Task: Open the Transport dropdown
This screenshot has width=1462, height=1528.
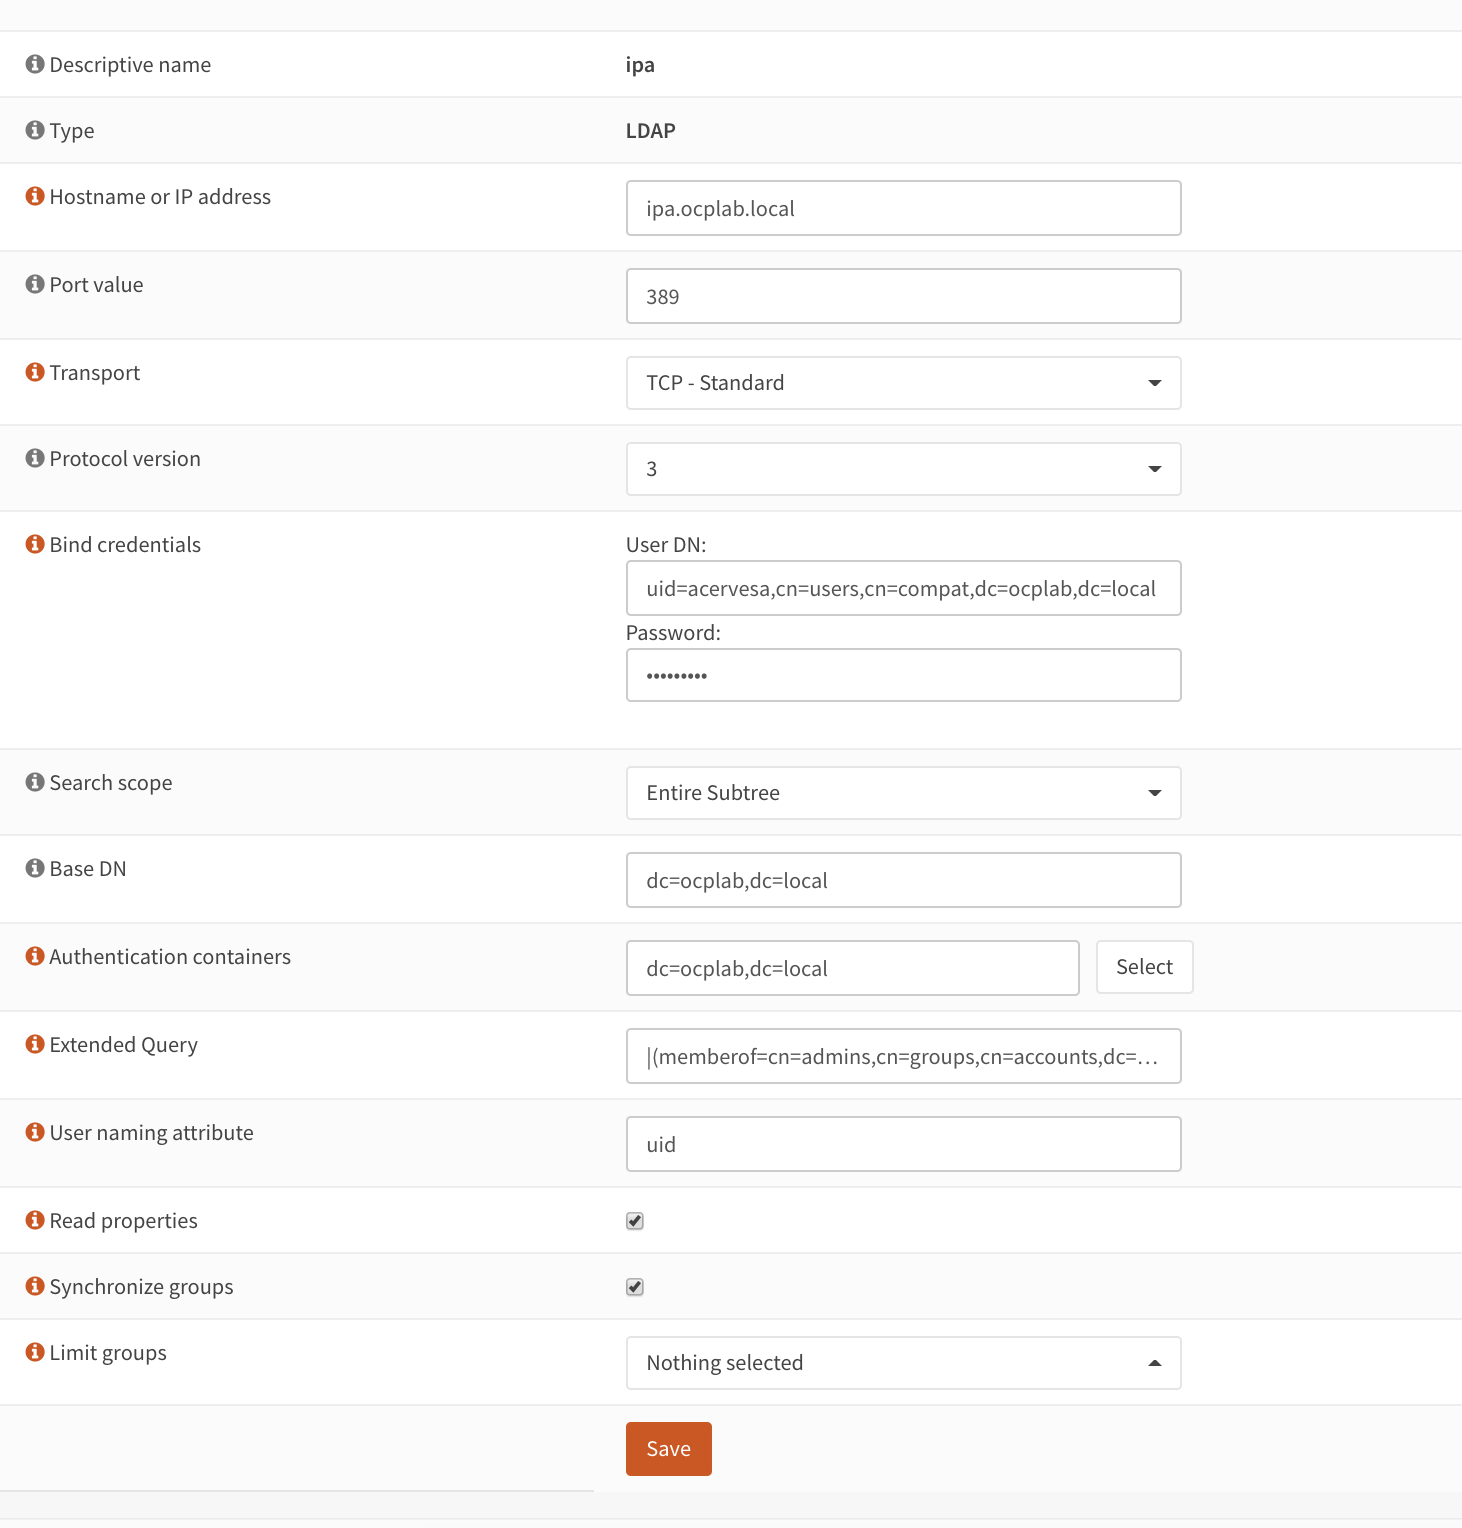Action: coord(904,383)
